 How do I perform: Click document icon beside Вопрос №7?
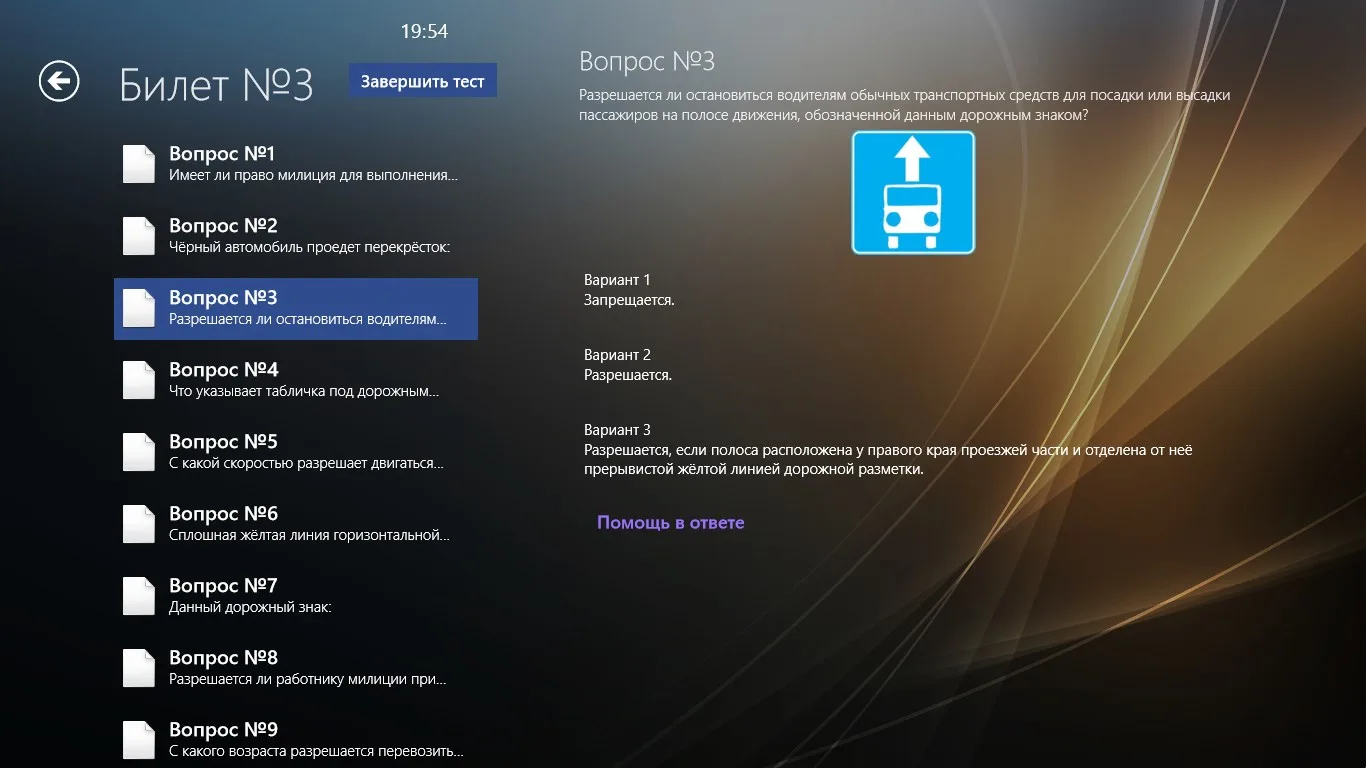[x=139, y=596]
